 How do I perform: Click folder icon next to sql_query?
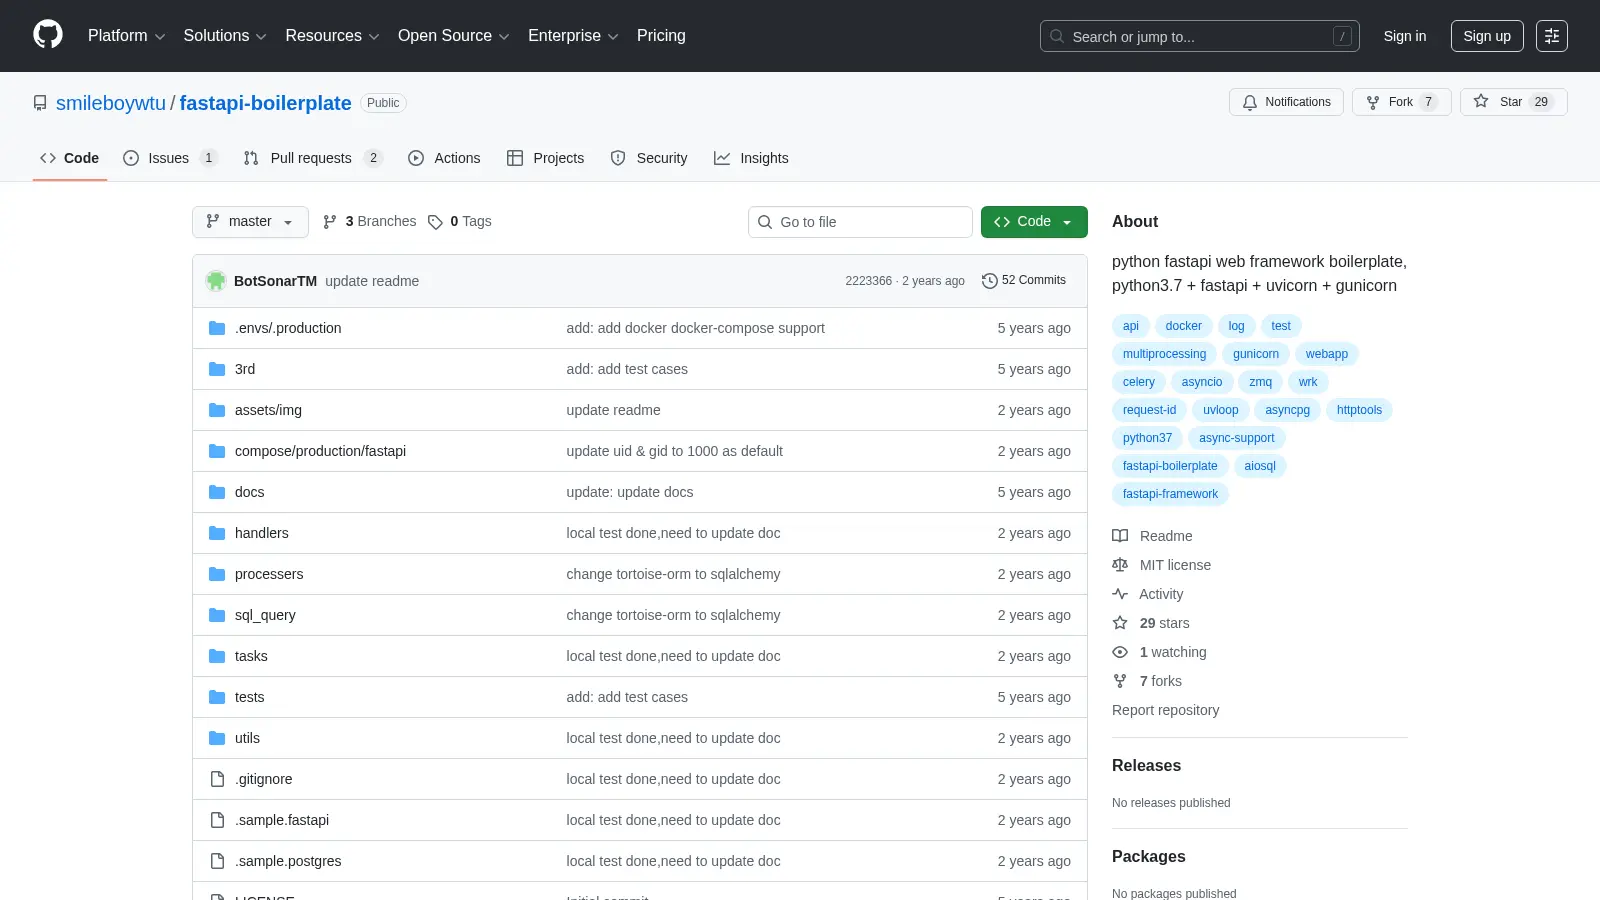(x=217, y=615)
